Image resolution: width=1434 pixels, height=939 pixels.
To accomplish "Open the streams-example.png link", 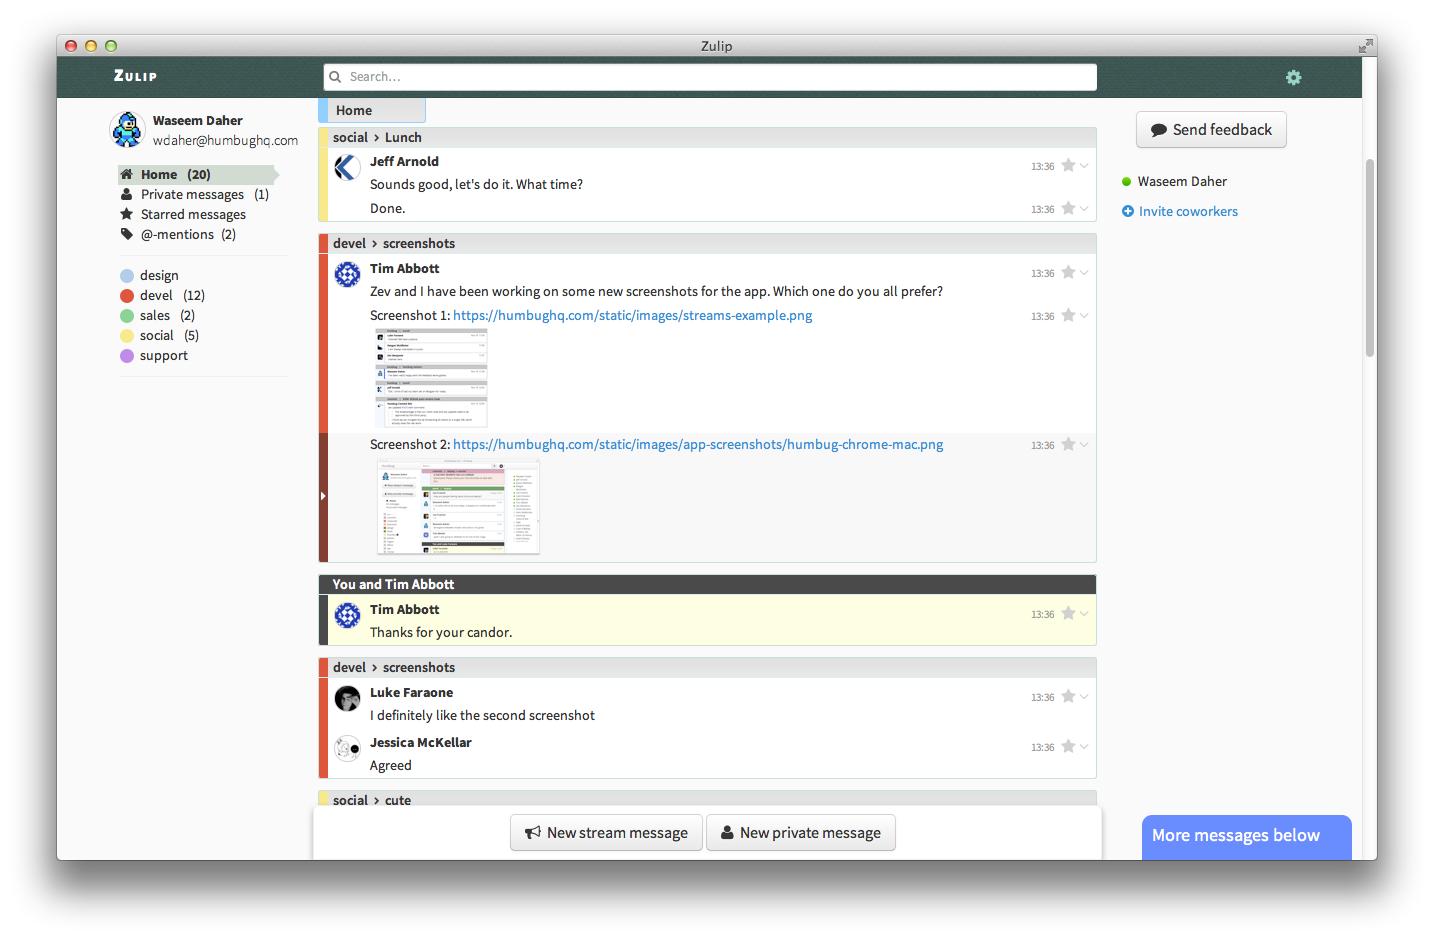I will (x=632, y=315).
